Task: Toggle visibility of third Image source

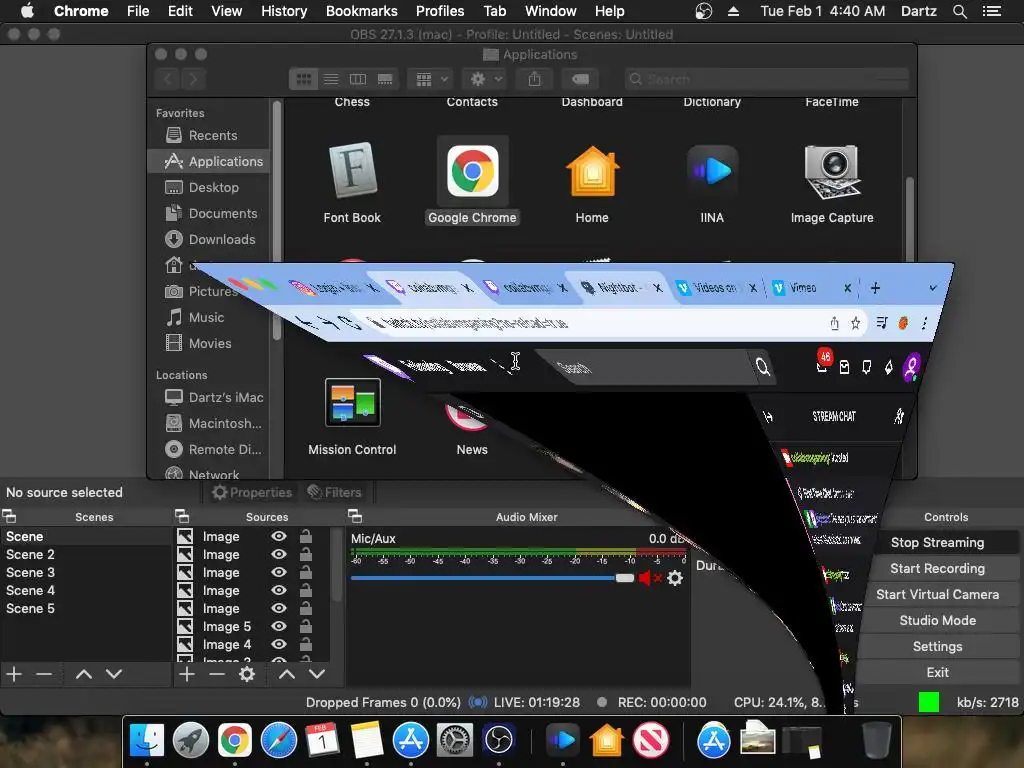Action: click(279, 572)
